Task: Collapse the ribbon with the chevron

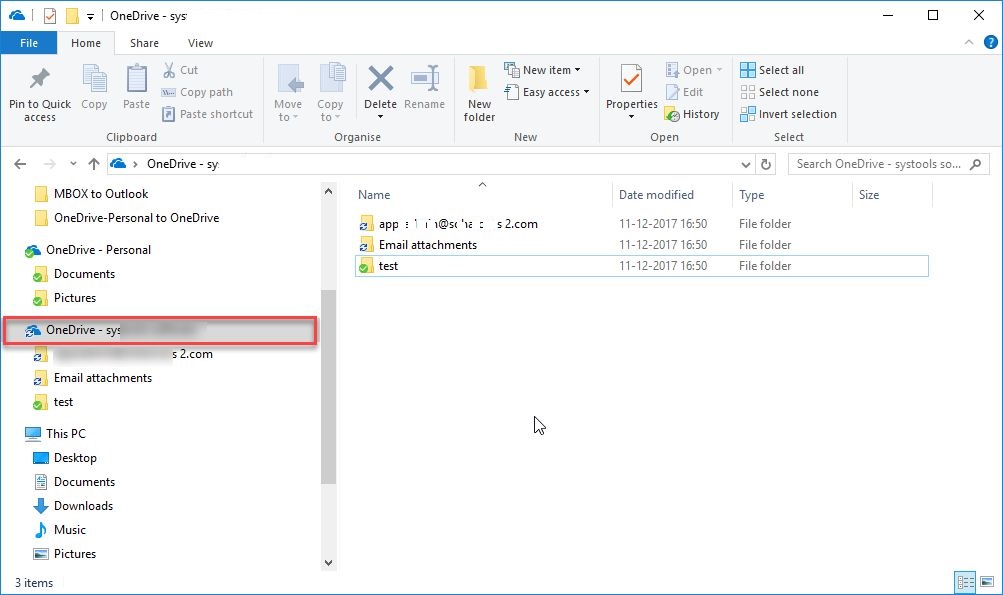Action: click(x=968, y=42)
